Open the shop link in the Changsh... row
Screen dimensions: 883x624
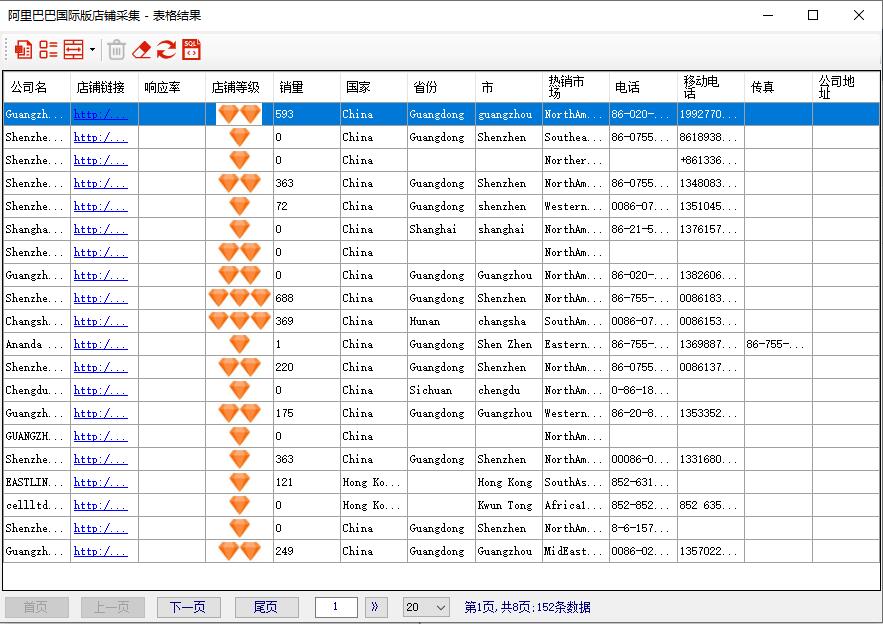[x=100, y=321]
